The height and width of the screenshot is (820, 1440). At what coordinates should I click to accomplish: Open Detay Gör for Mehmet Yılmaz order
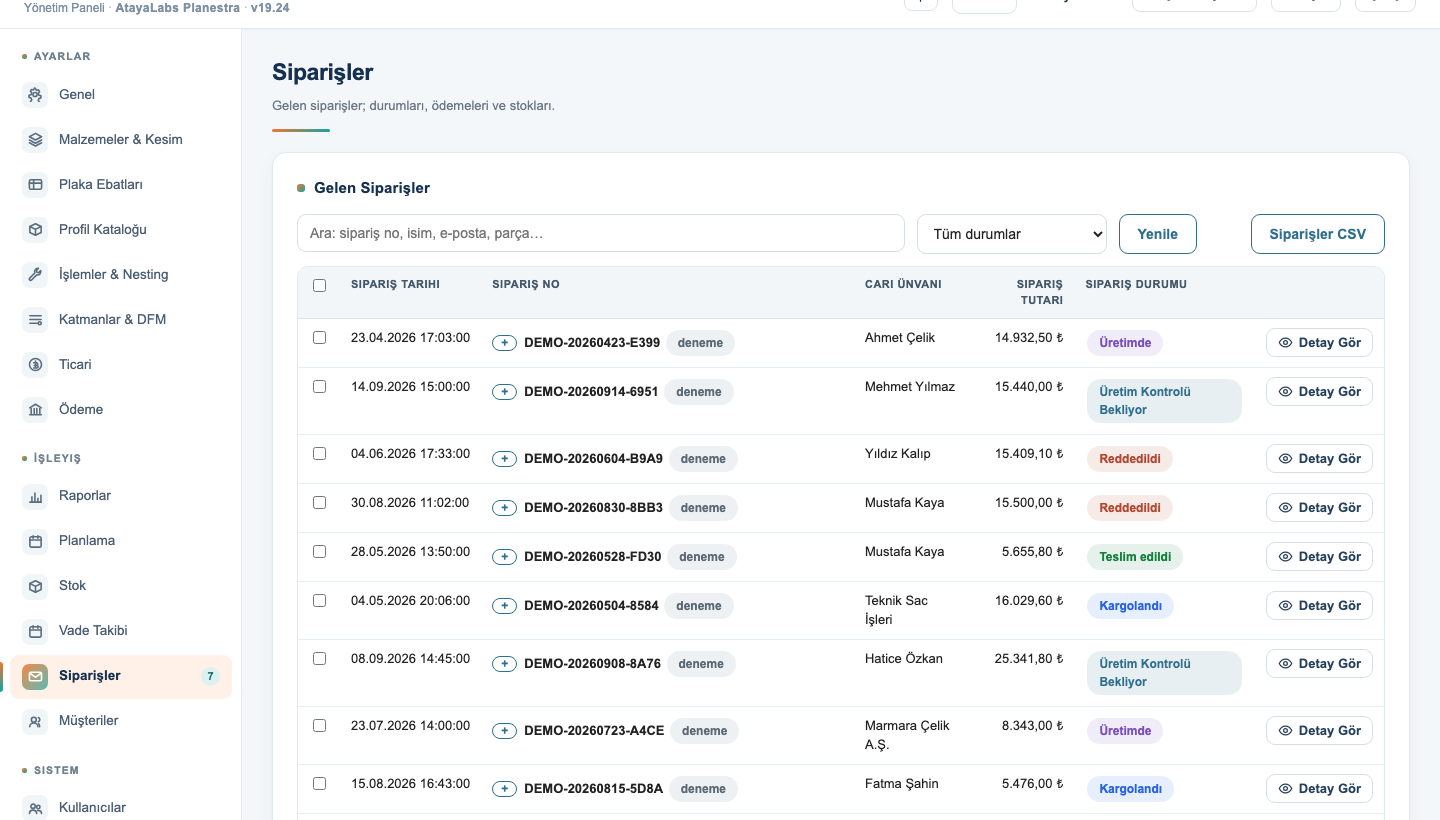coord(1319,392)
